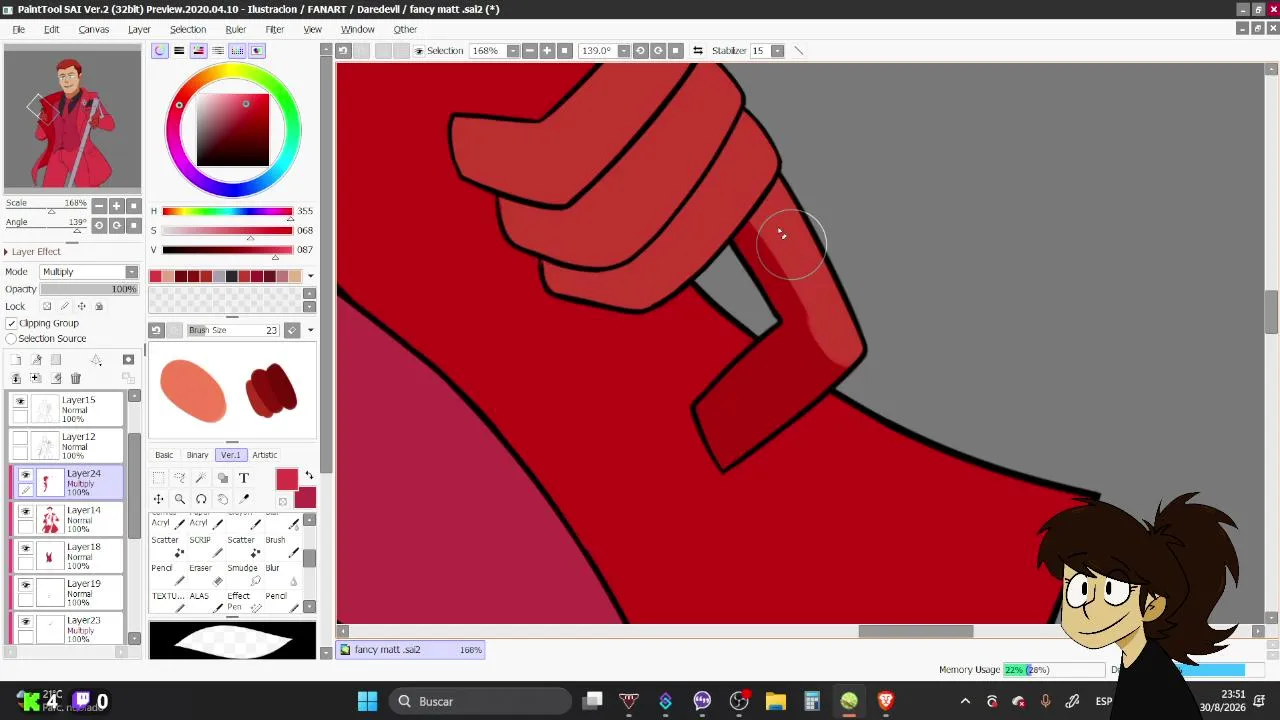
Task: Open the File menu
Action: (x=18, y=30)
